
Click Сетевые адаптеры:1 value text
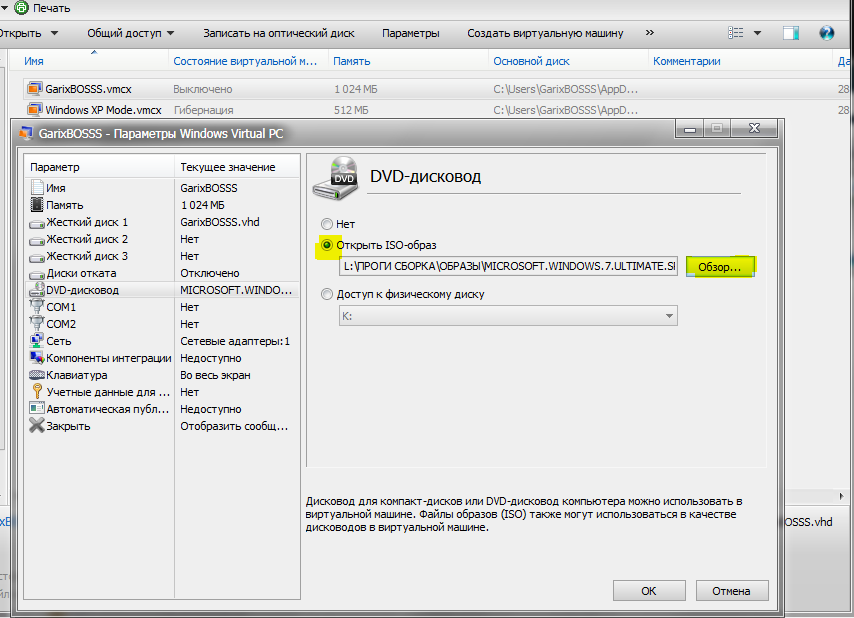coord(235,341)
